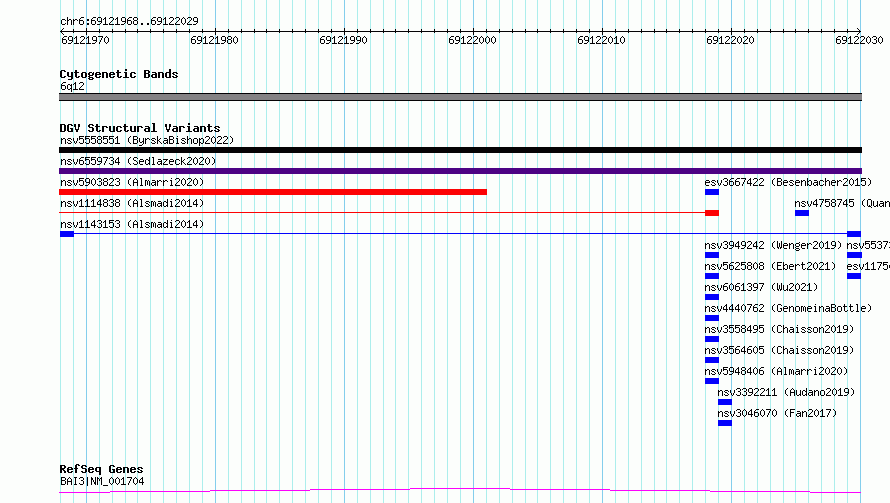Select the blue block under nsv3046070
Screen dimensions: 890x503
pyautogui.click(x=725, y=423)
